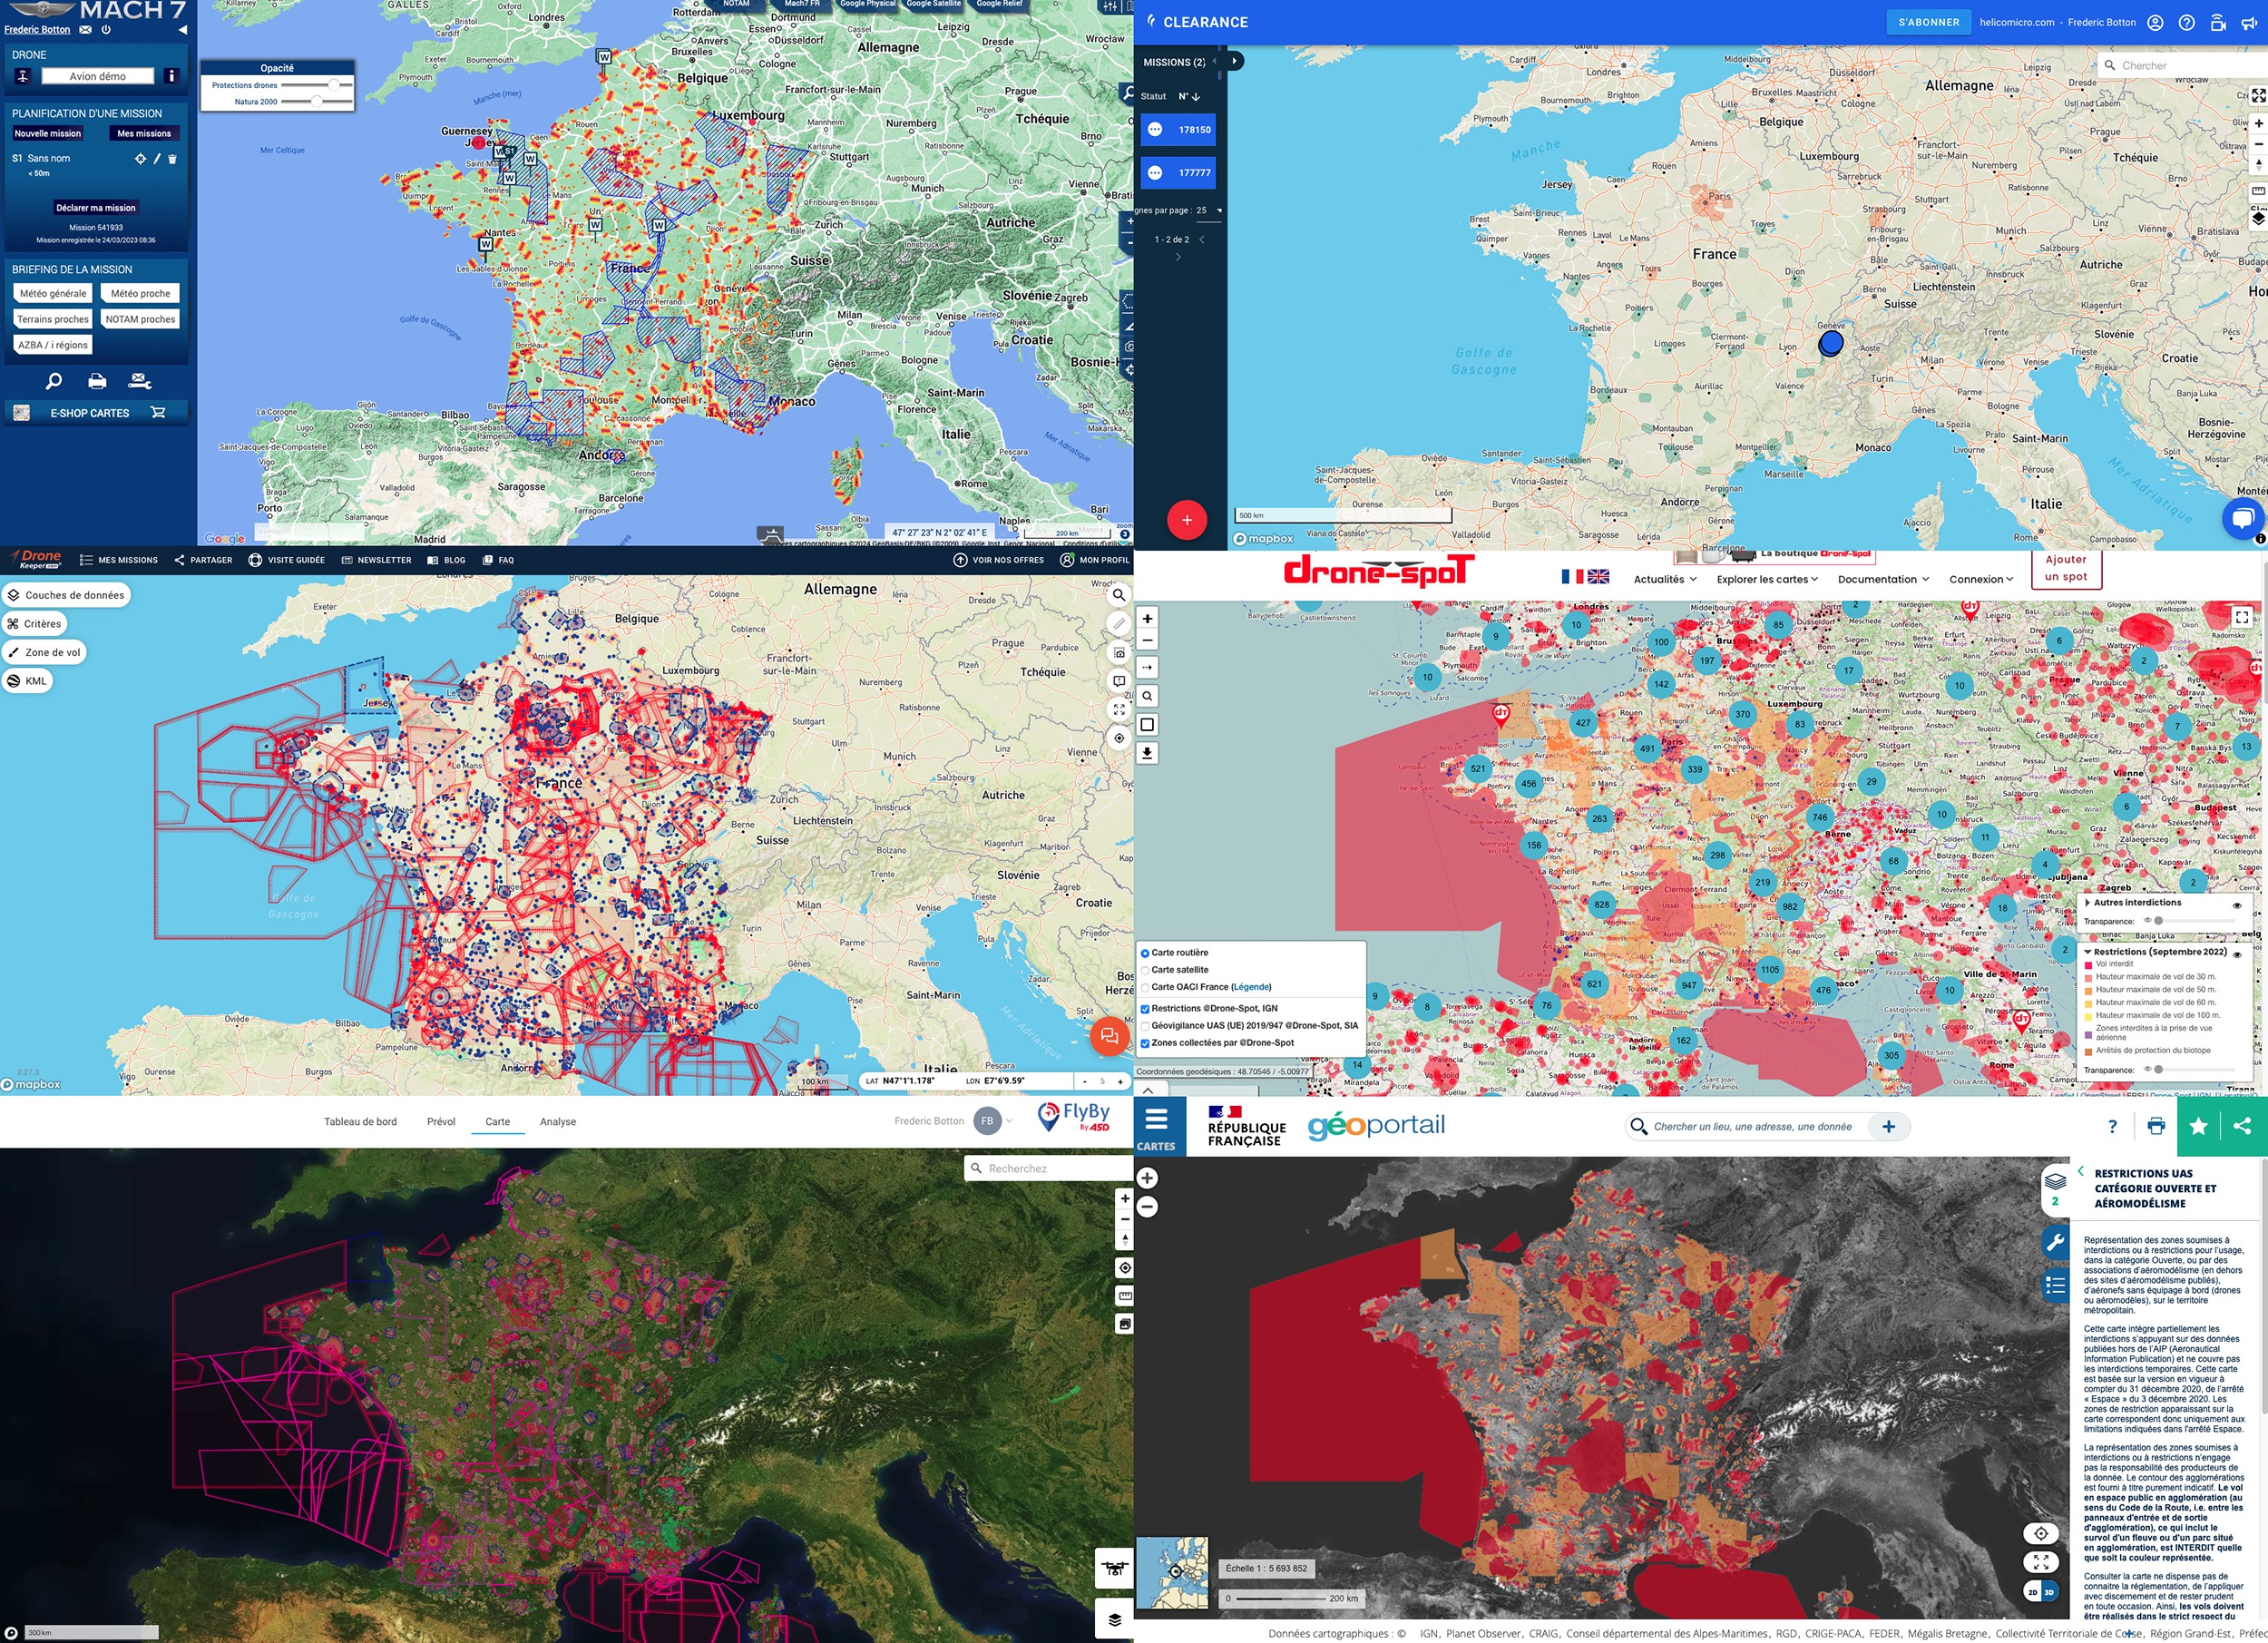Open Clearance account profile icon
The height and width of the screenshot is (1643, 2268).
pos(2155,22)
